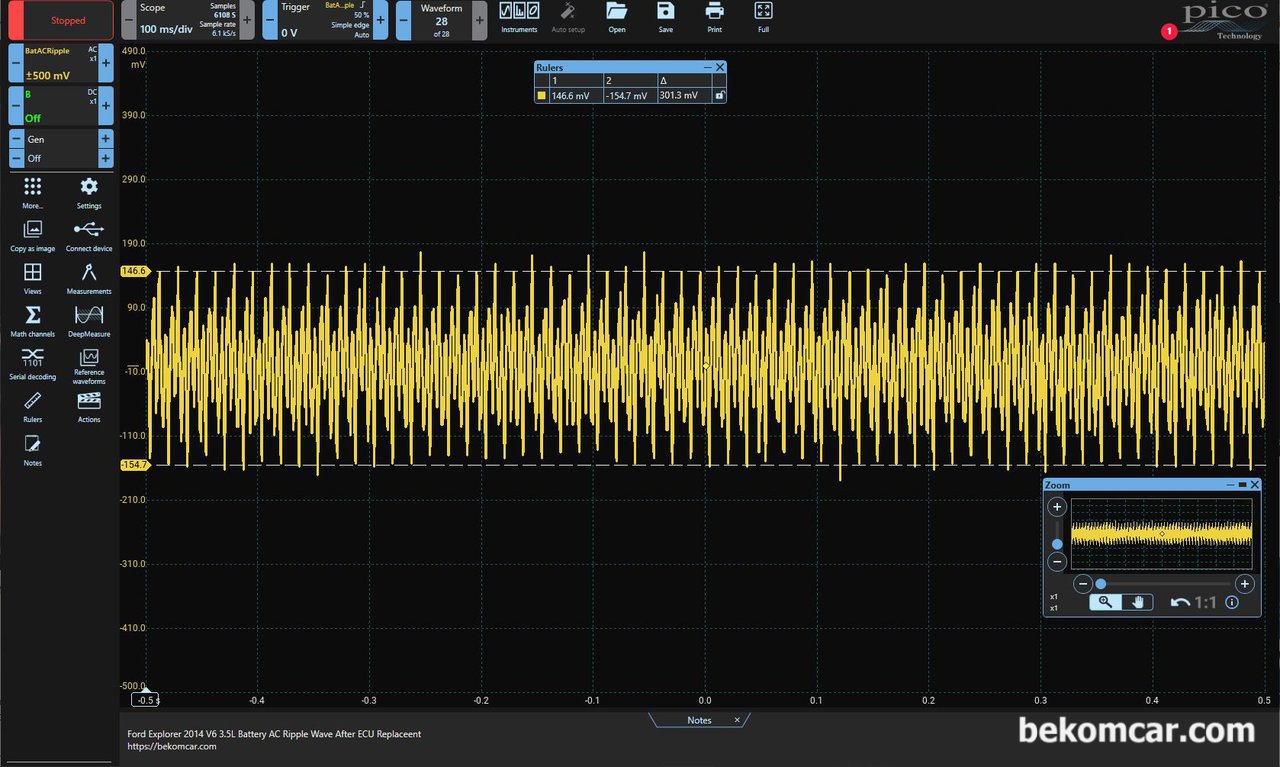Open the Rulers tool in sidebar
The image size is (1280, 767).
click(x=33, y=406)
